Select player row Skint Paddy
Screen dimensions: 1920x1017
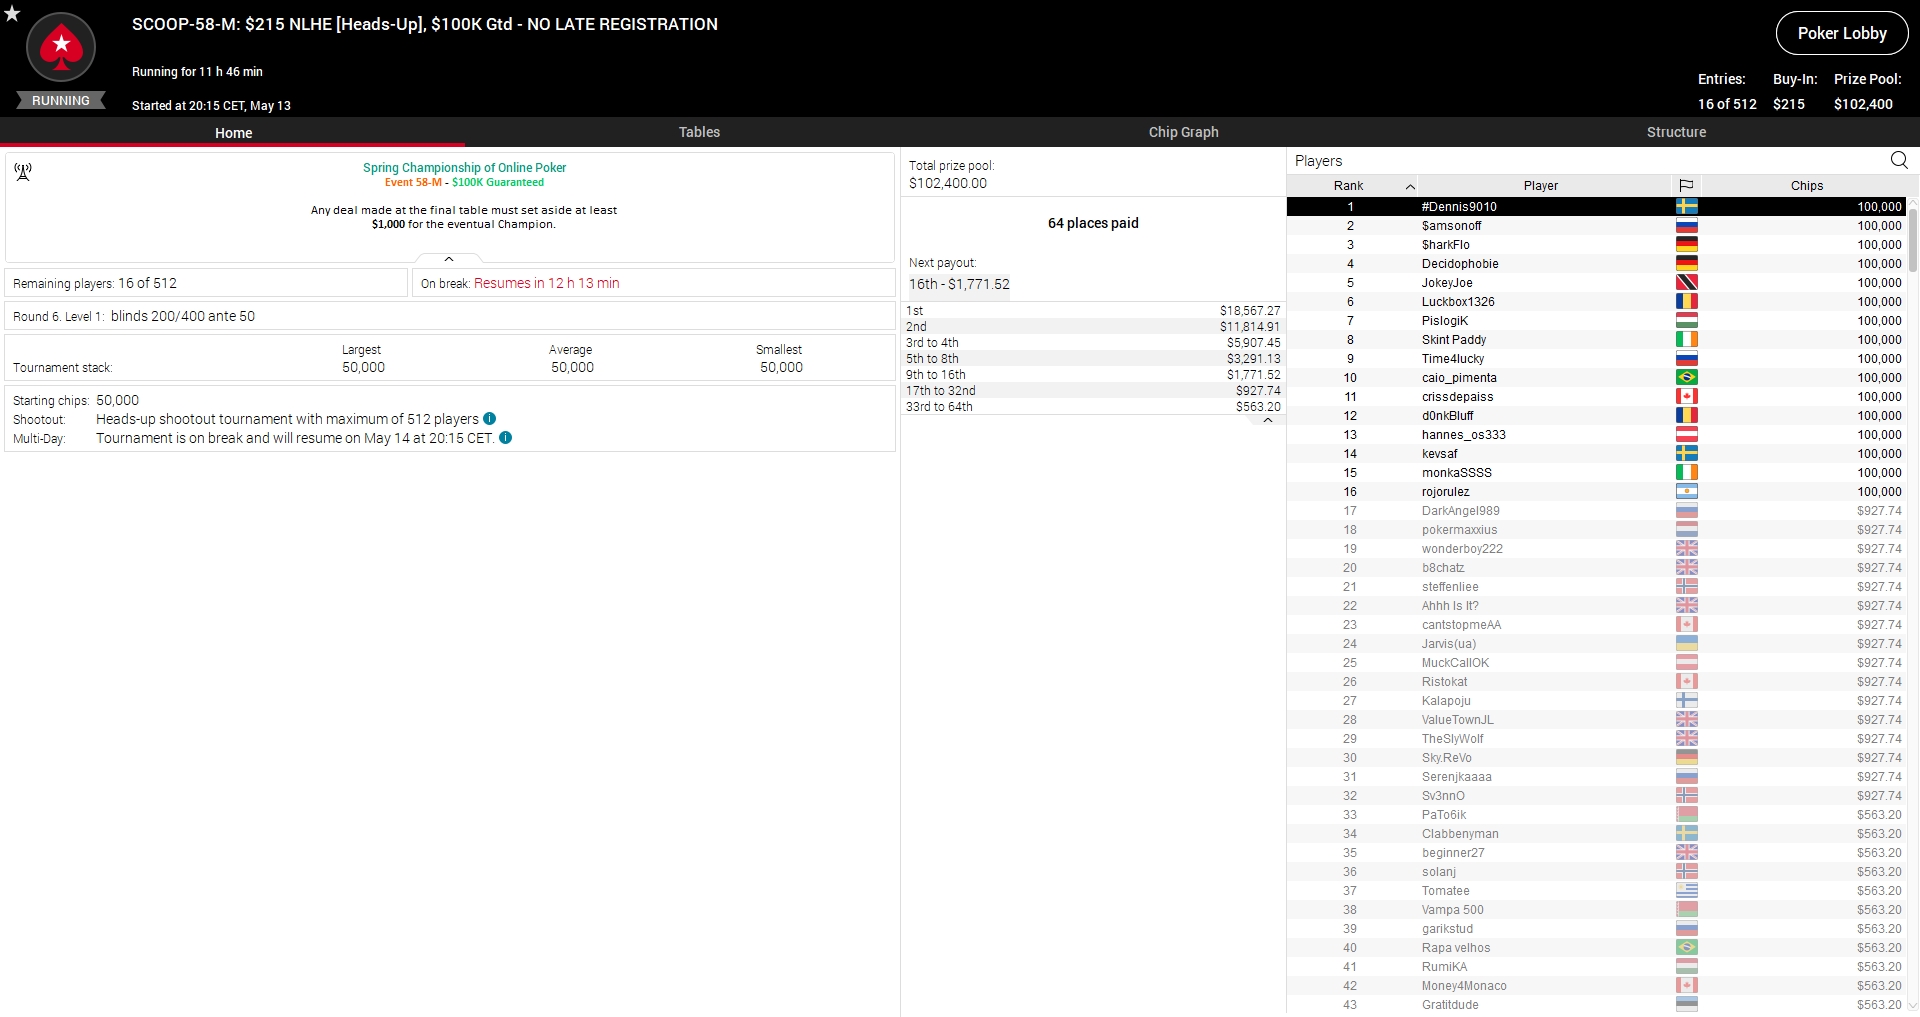click(x=1597, y=340)
